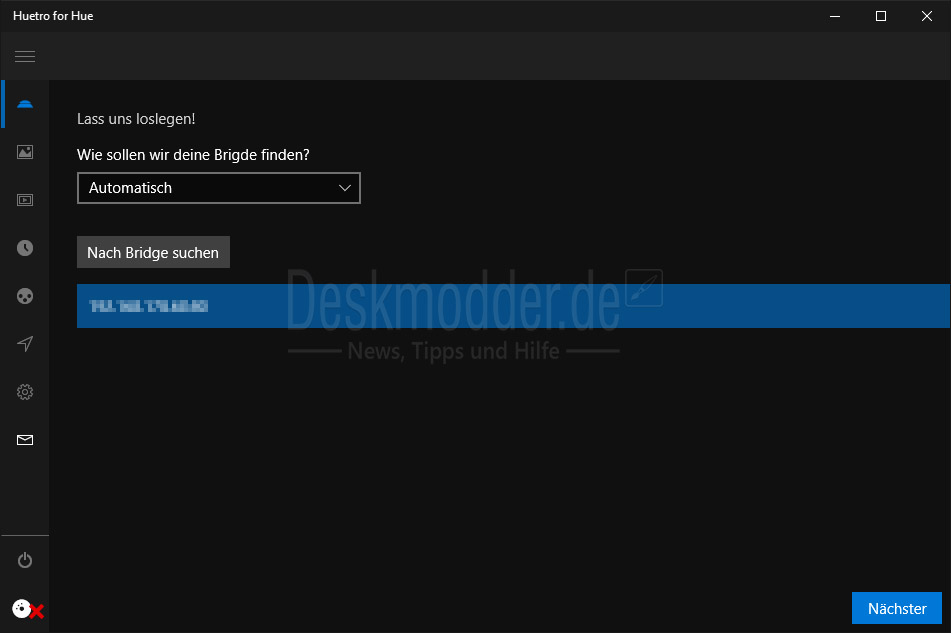Open the hamburger navigation menu
Screen dimensions: 951x633
tap(25, 56)
